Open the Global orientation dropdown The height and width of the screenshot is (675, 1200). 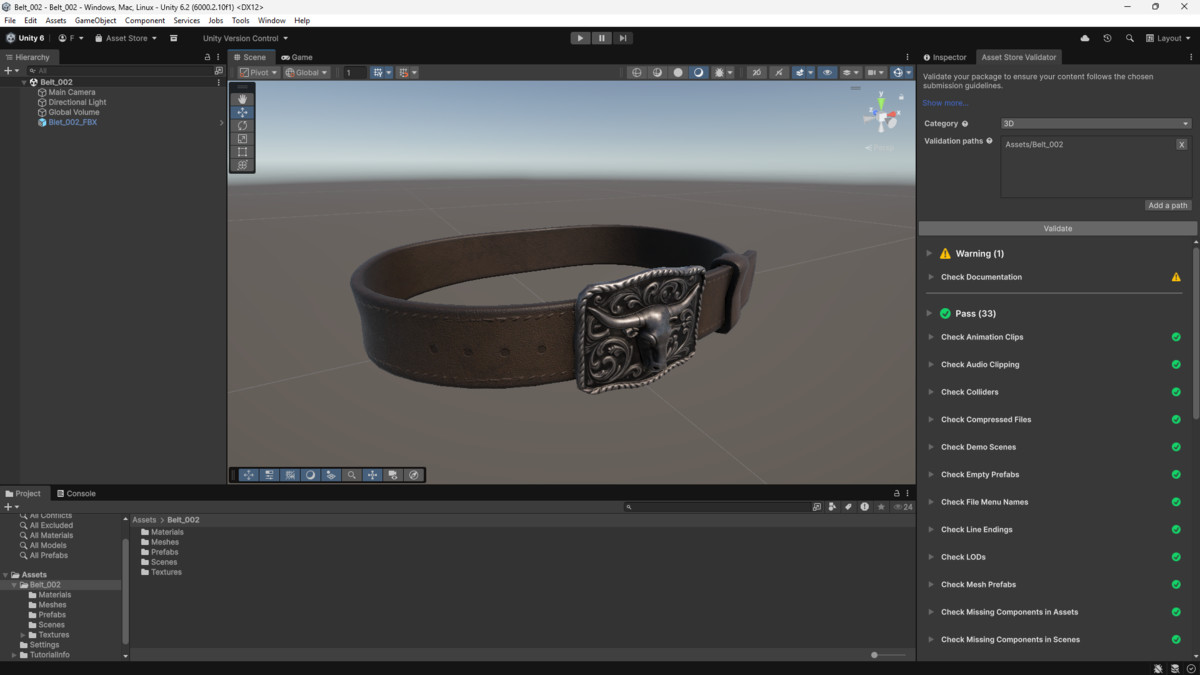tap(305, 72)
